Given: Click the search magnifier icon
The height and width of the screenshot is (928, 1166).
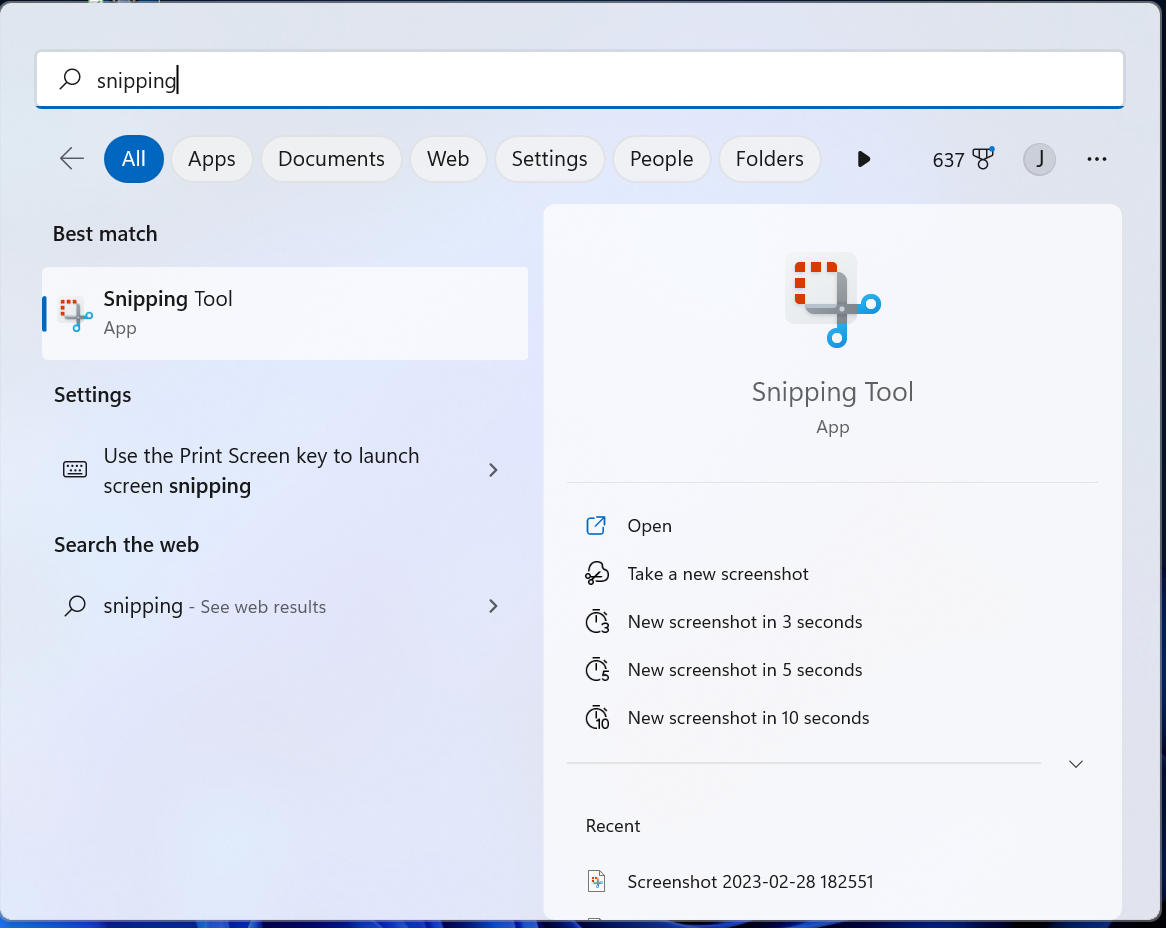Looking at the screenshot, I should (69, 79).
